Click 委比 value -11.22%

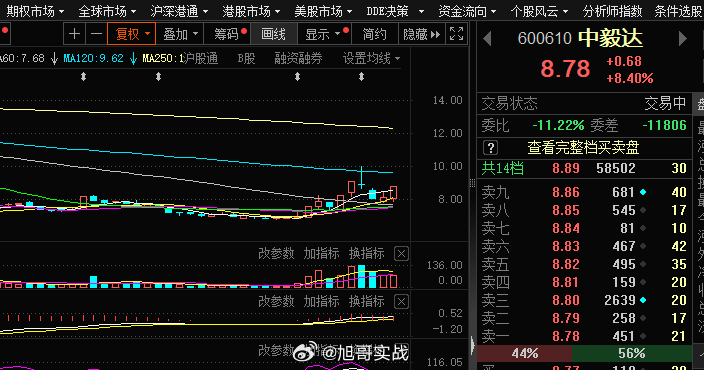pos(558,125)
